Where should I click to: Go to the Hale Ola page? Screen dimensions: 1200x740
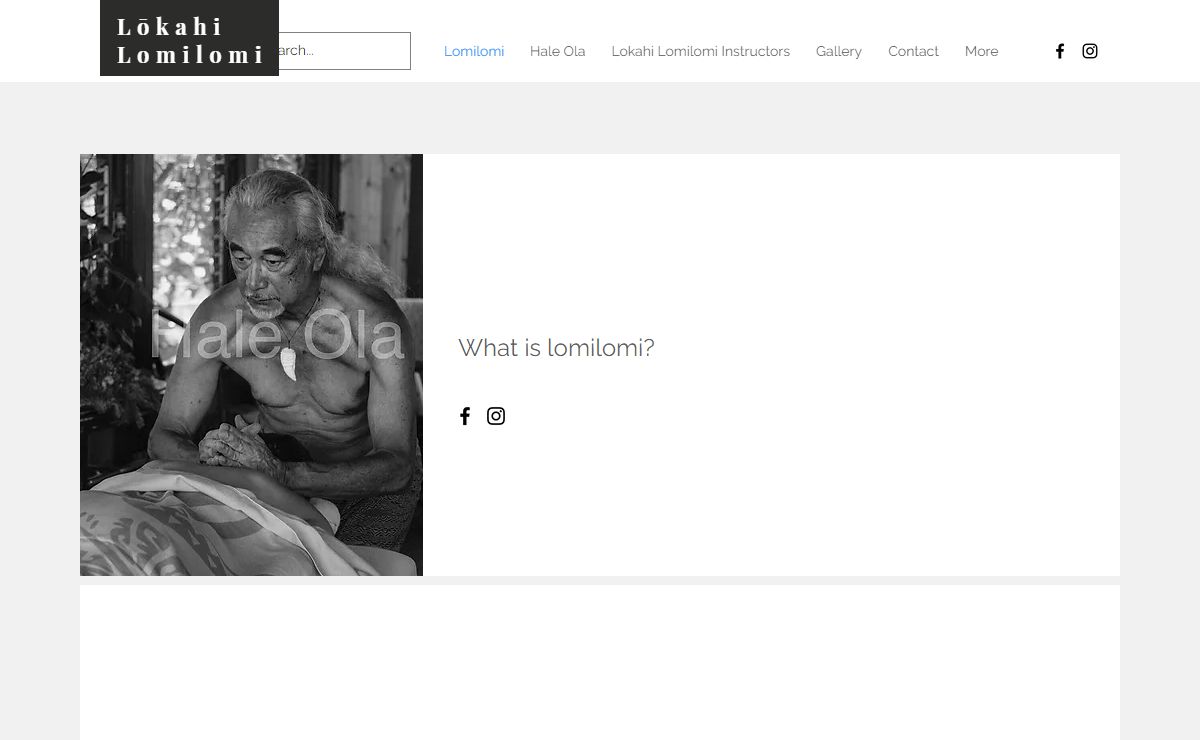[x=558, y=51]
